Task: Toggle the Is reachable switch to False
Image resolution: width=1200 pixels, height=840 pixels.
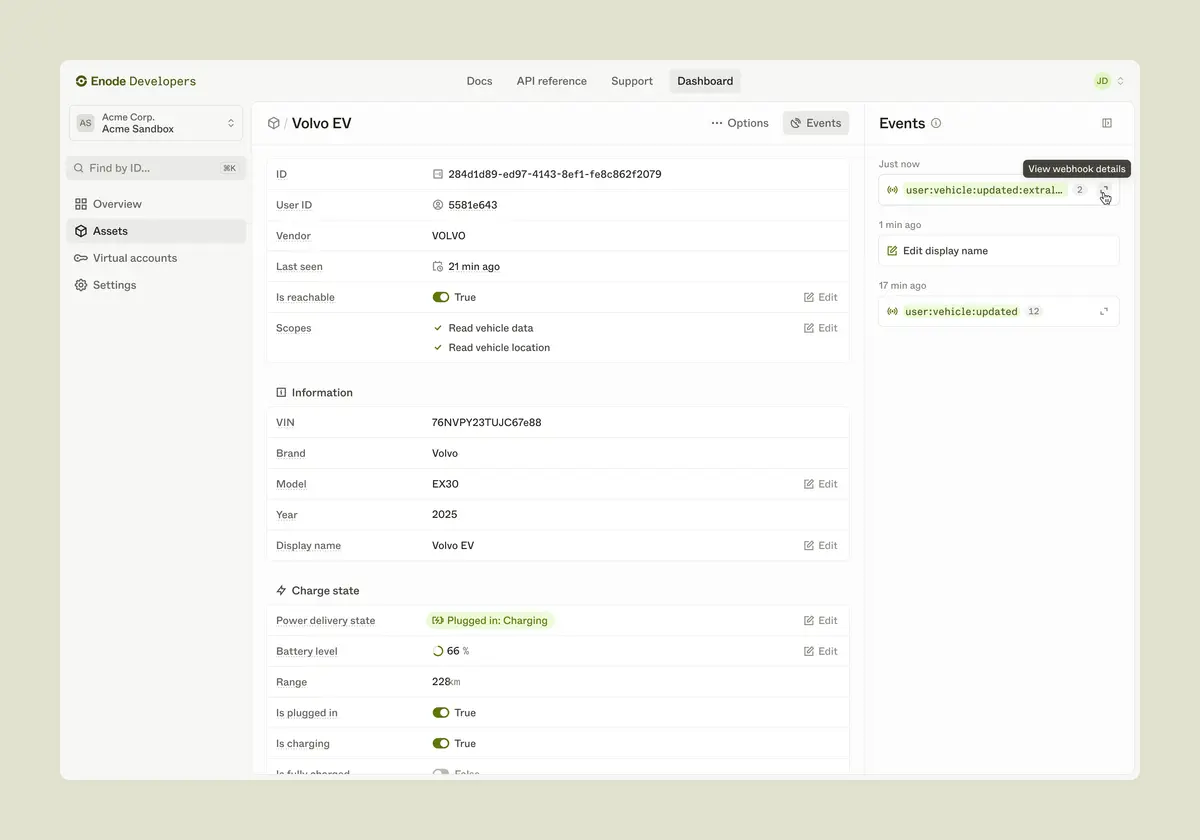Action: (x=440, y=297)
